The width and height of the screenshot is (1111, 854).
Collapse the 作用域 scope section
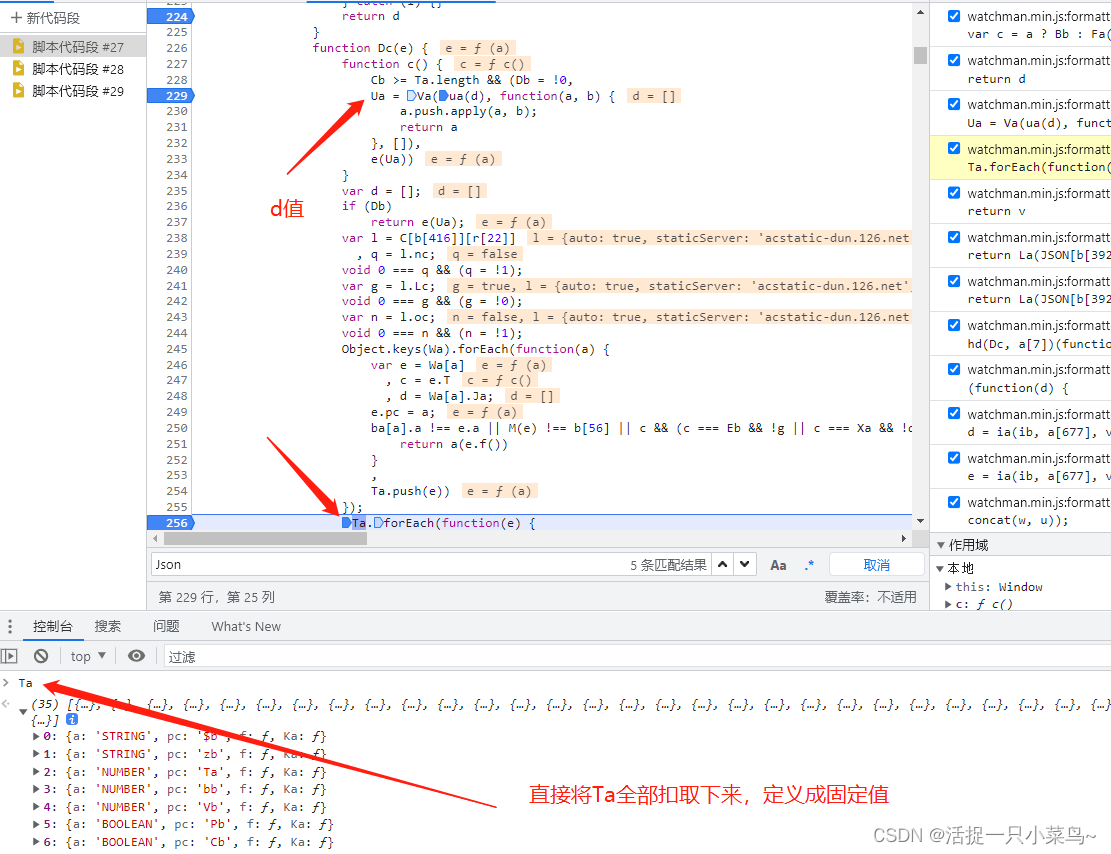[x=940, y=545]
